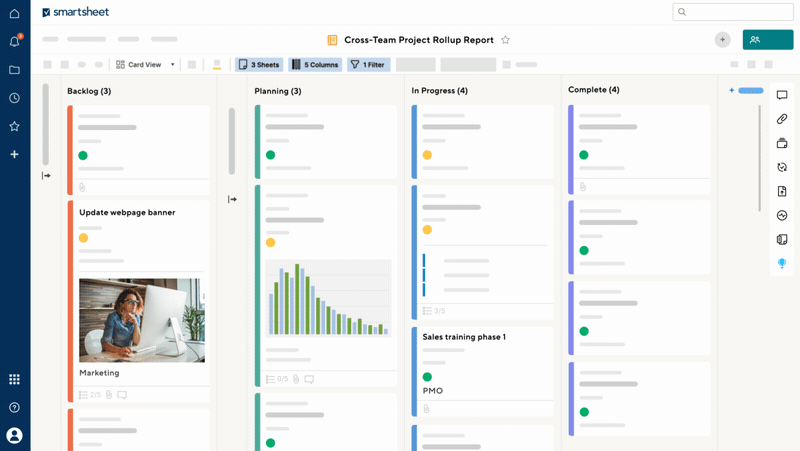This screenshot has width=800, height=451.
Task: Click the Marketing label on card
Action: click(99, 373)
